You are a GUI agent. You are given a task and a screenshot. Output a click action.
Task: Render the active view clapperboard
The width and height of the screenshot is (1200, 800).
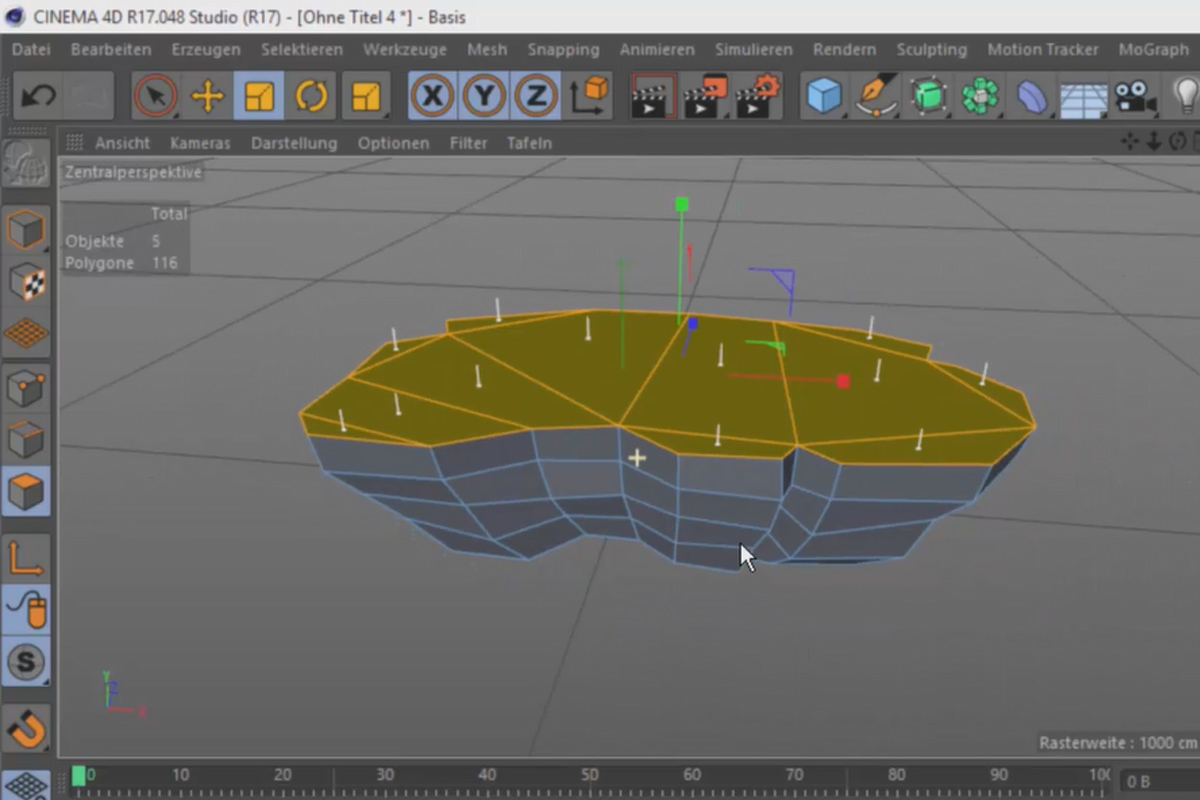click(652, 96)
